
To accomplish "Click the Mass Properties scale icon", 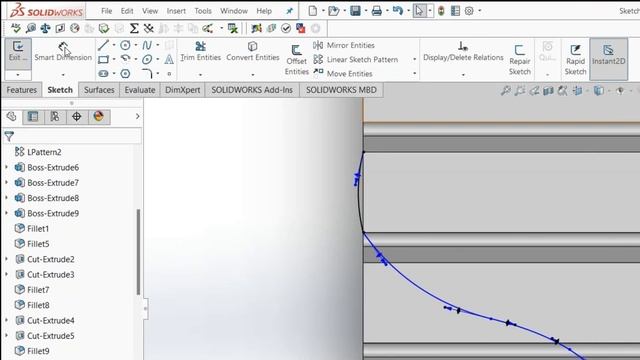I will coord(45,28).
